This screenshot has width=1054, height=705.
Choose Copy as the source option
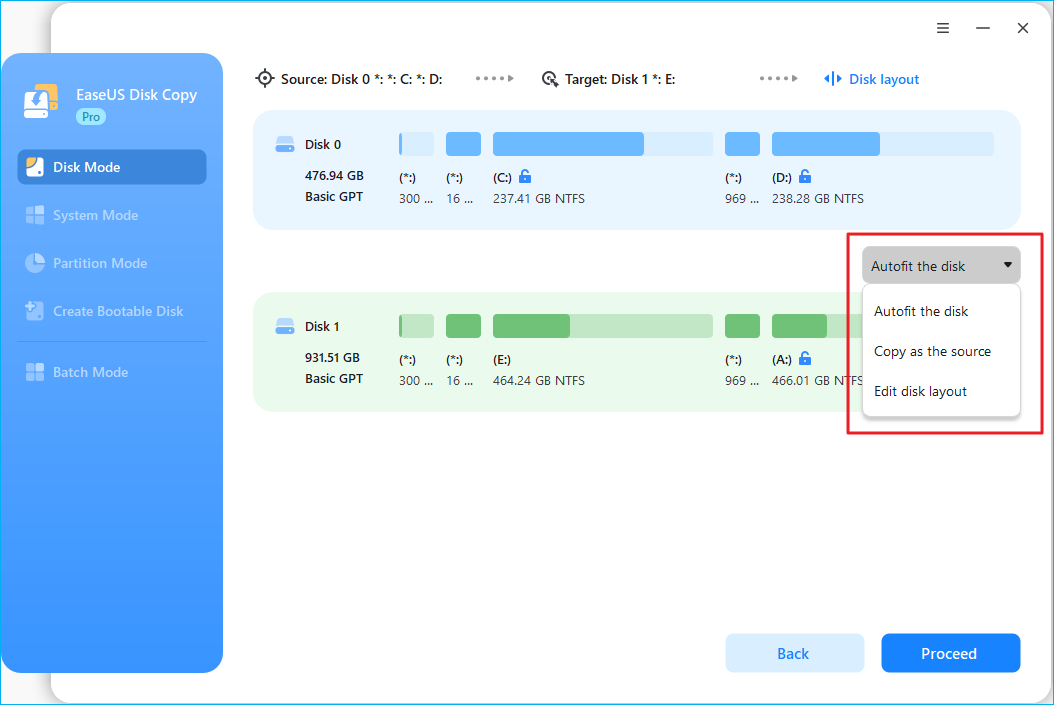[x=941, y=351]
